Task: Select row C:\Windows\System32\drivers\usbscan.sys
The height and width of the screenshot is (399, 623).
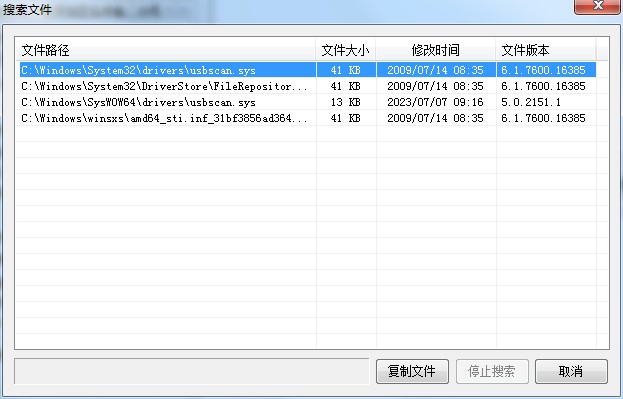Action: (x=308, y=70)
